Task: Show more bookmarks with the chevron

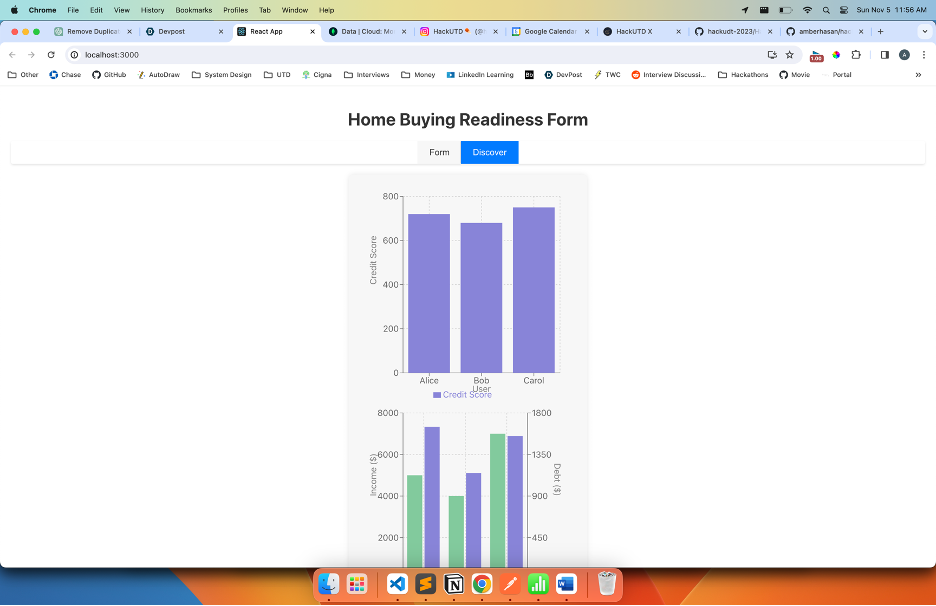Action: click(918, 75)
